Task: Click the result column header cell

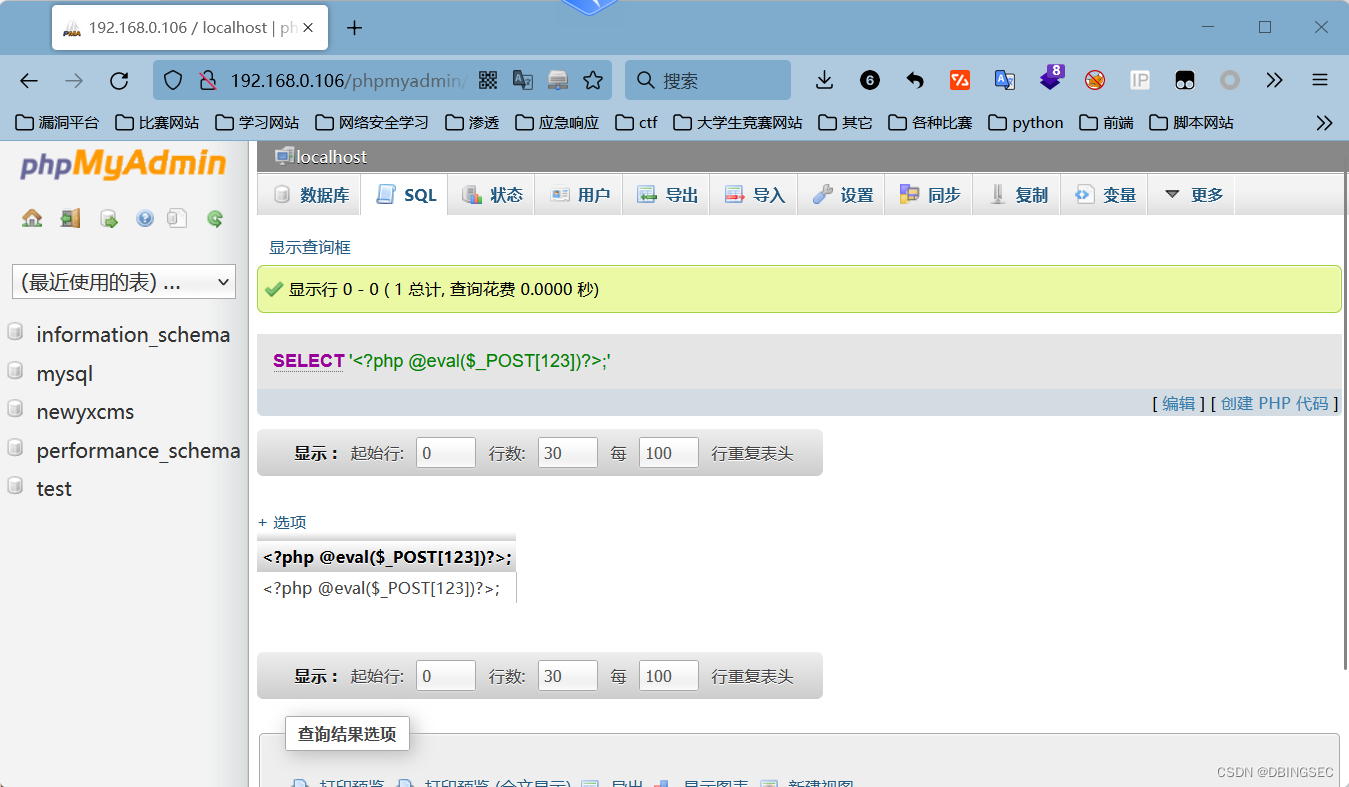Action: pyautogui.click(x=387, y=557)
